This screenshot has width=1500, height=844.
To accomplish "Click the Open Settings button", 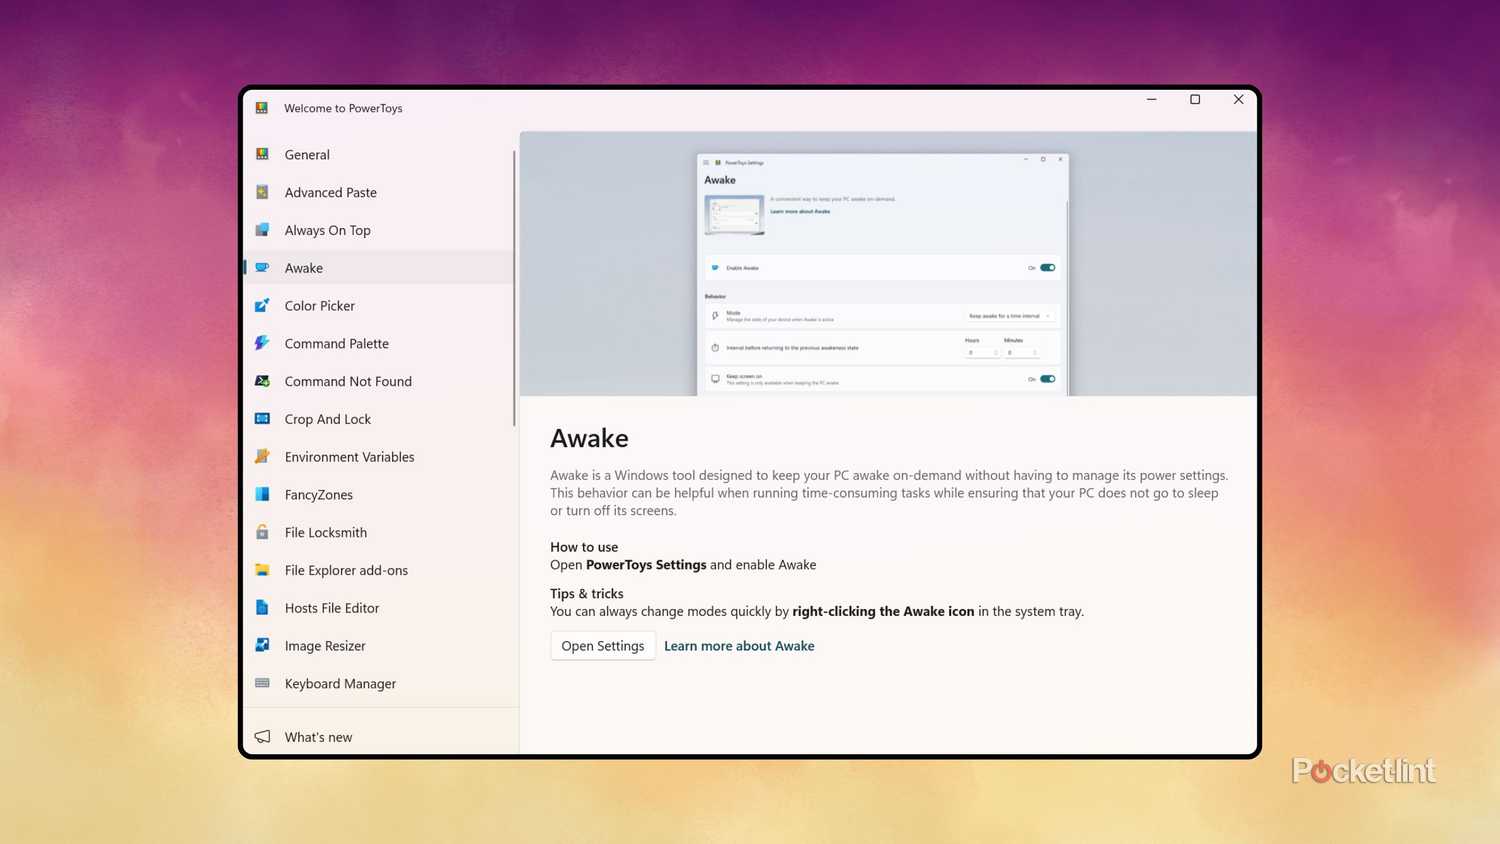I will [x=602, y=645].
